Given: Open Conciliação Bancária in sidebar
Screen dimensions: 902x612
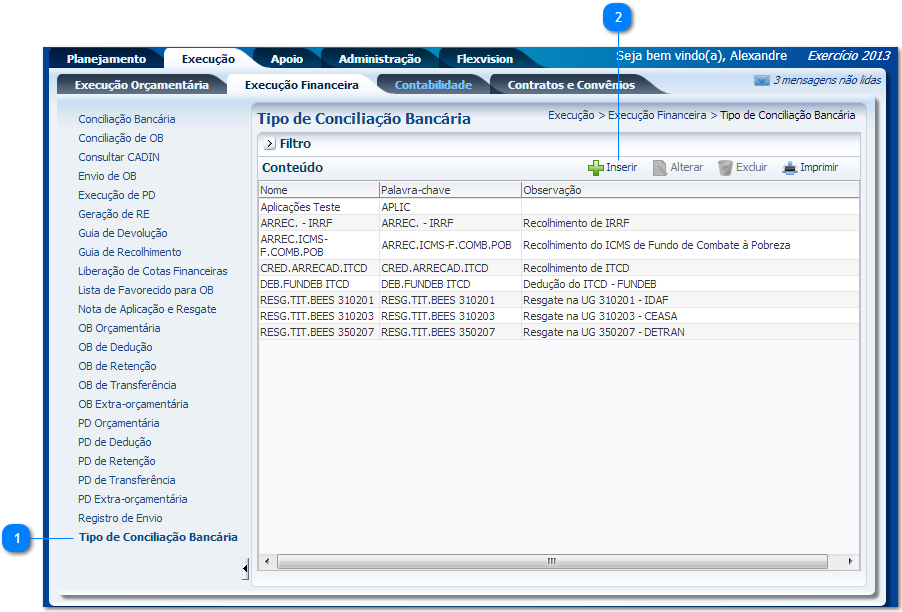Looking at the screenshot, I should click(126, 119).
